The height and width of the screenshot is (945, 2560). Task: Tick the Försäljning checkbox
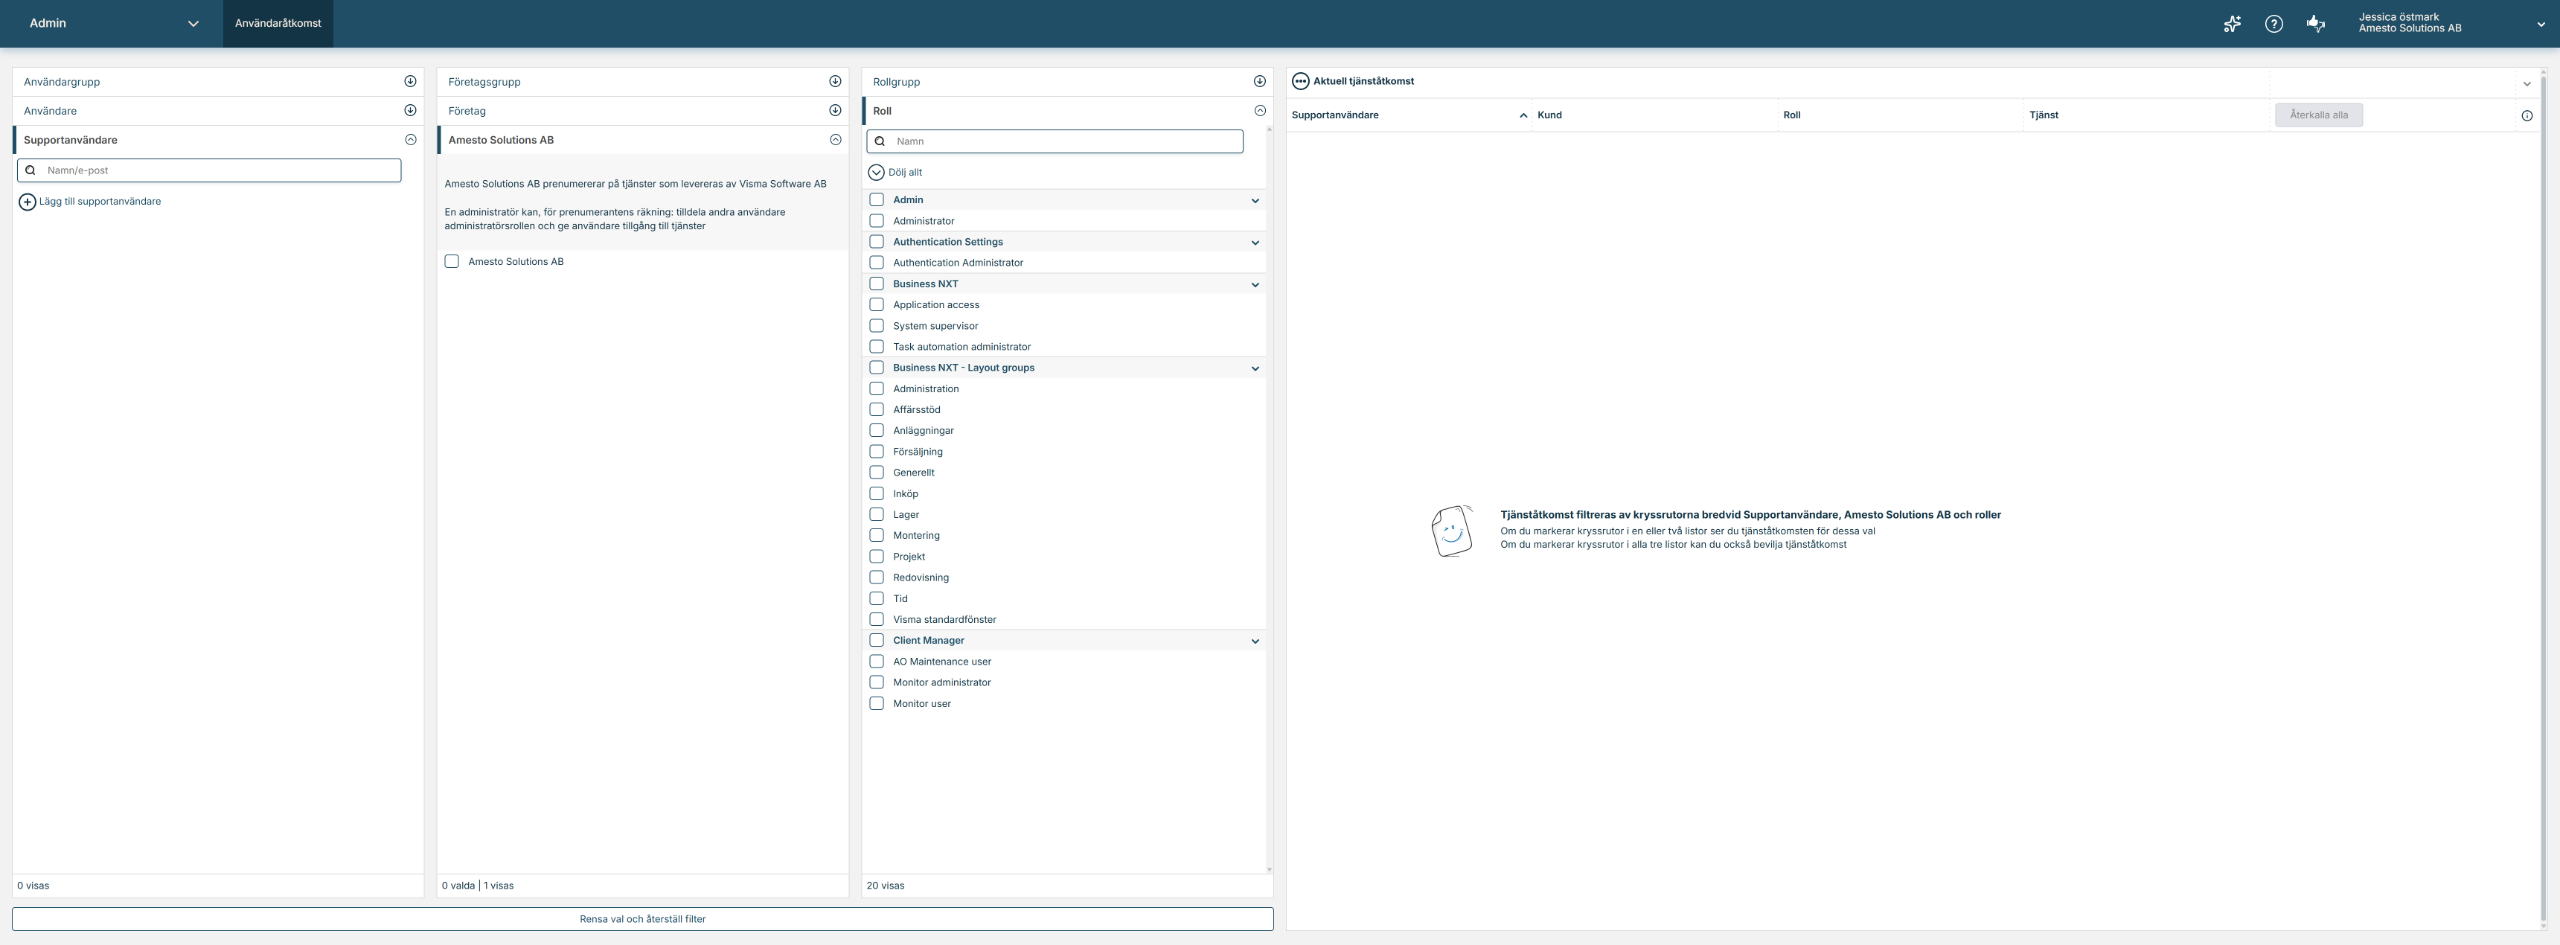[877, 452]
